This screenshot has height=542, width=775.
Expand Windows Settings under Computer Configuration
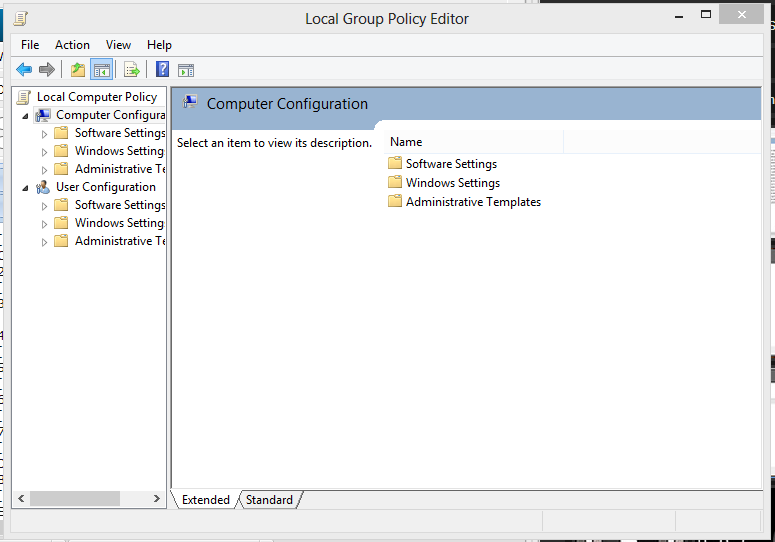click(44, 152)
